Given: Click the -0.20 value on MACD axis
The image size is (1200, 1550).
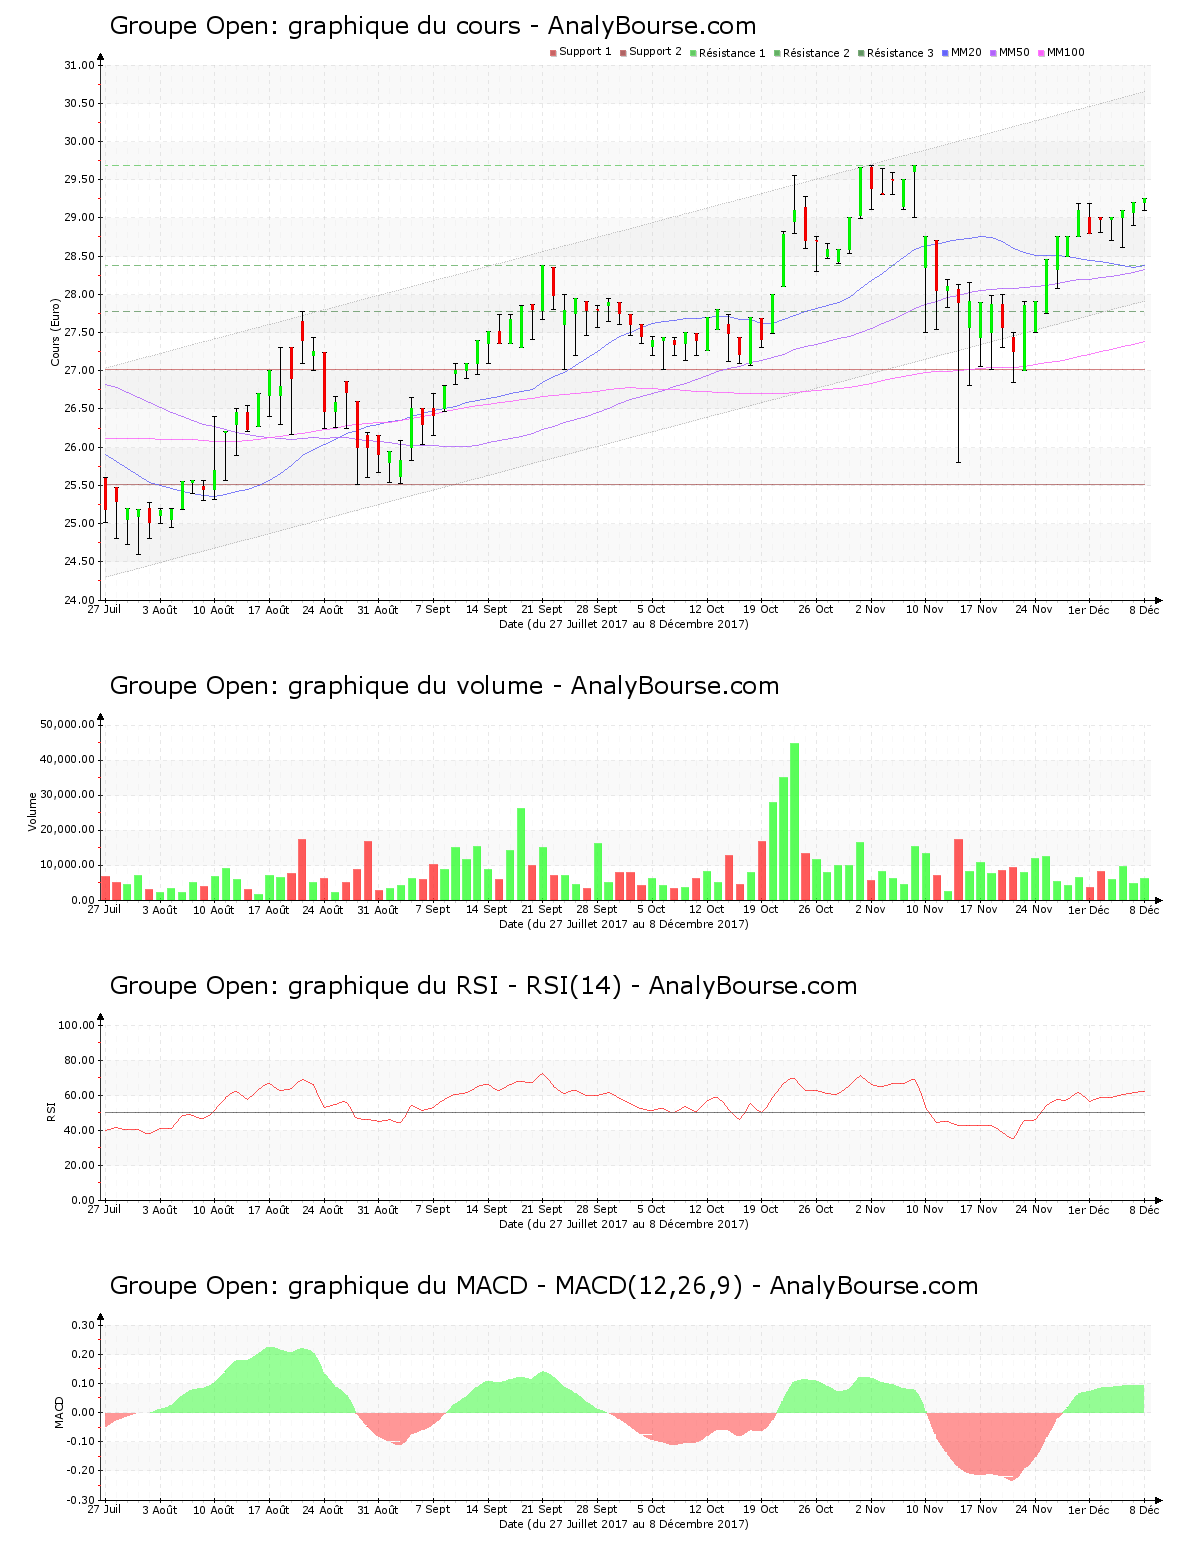Looking at the screenshot, I should point(81,1471).
